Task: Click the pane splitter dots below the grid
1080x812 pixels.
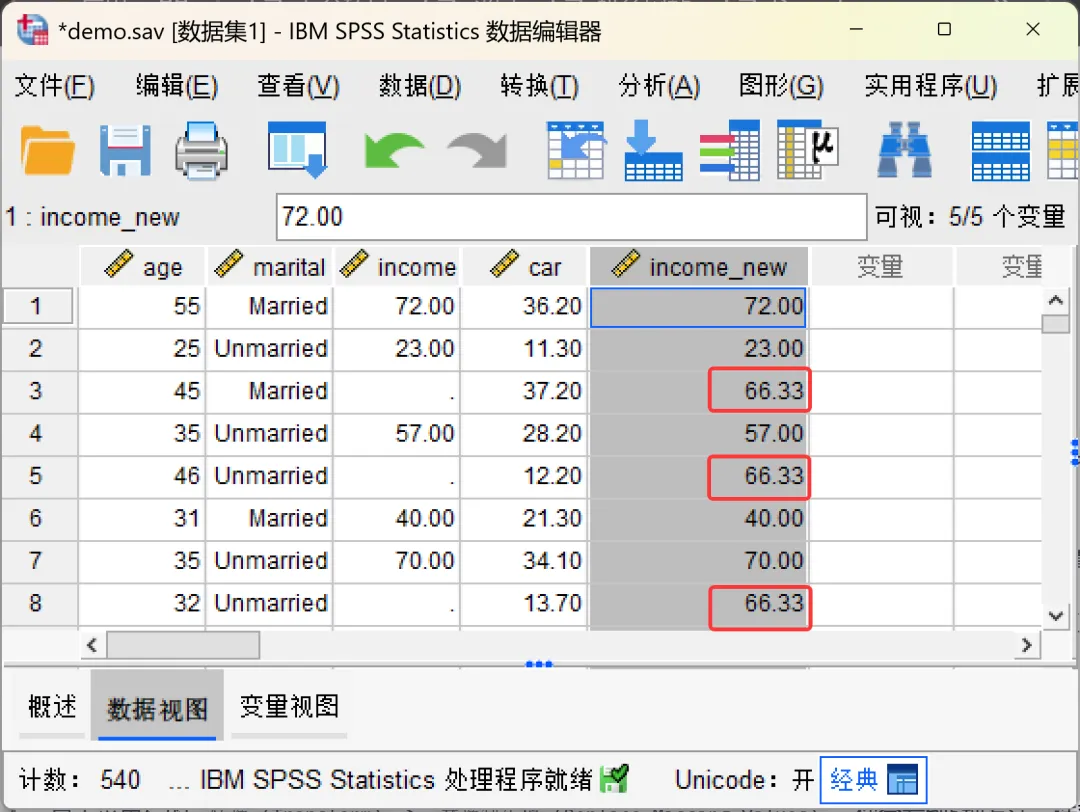Action: 539,664
